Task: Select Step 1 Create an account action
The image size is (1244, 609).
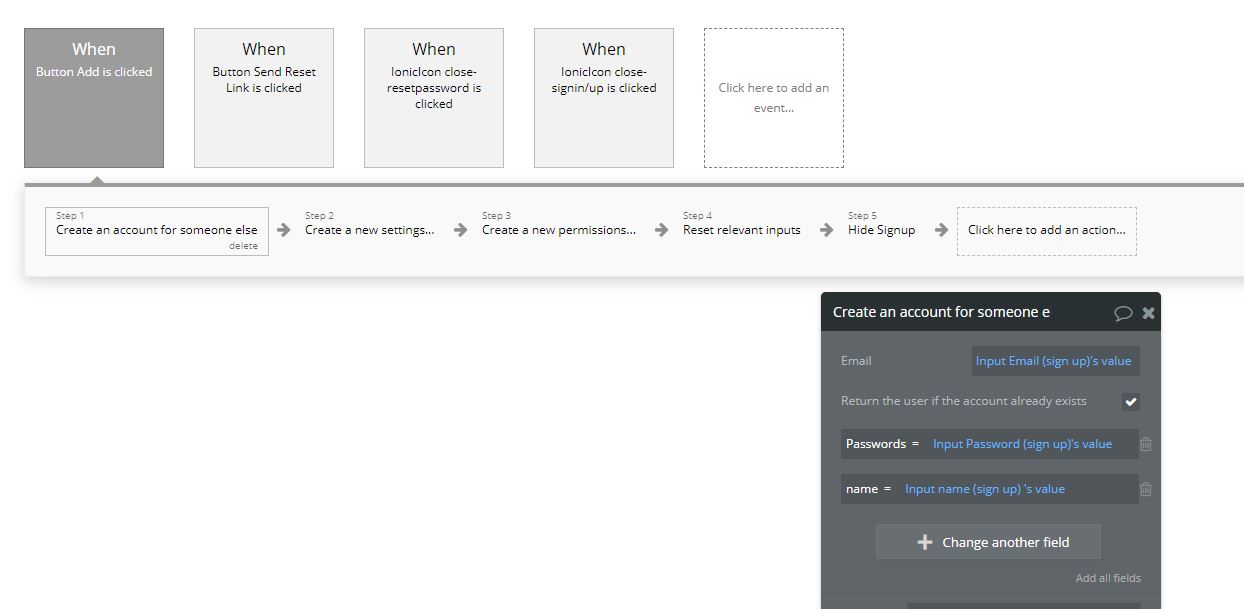Action: click(x=157, y=231)
